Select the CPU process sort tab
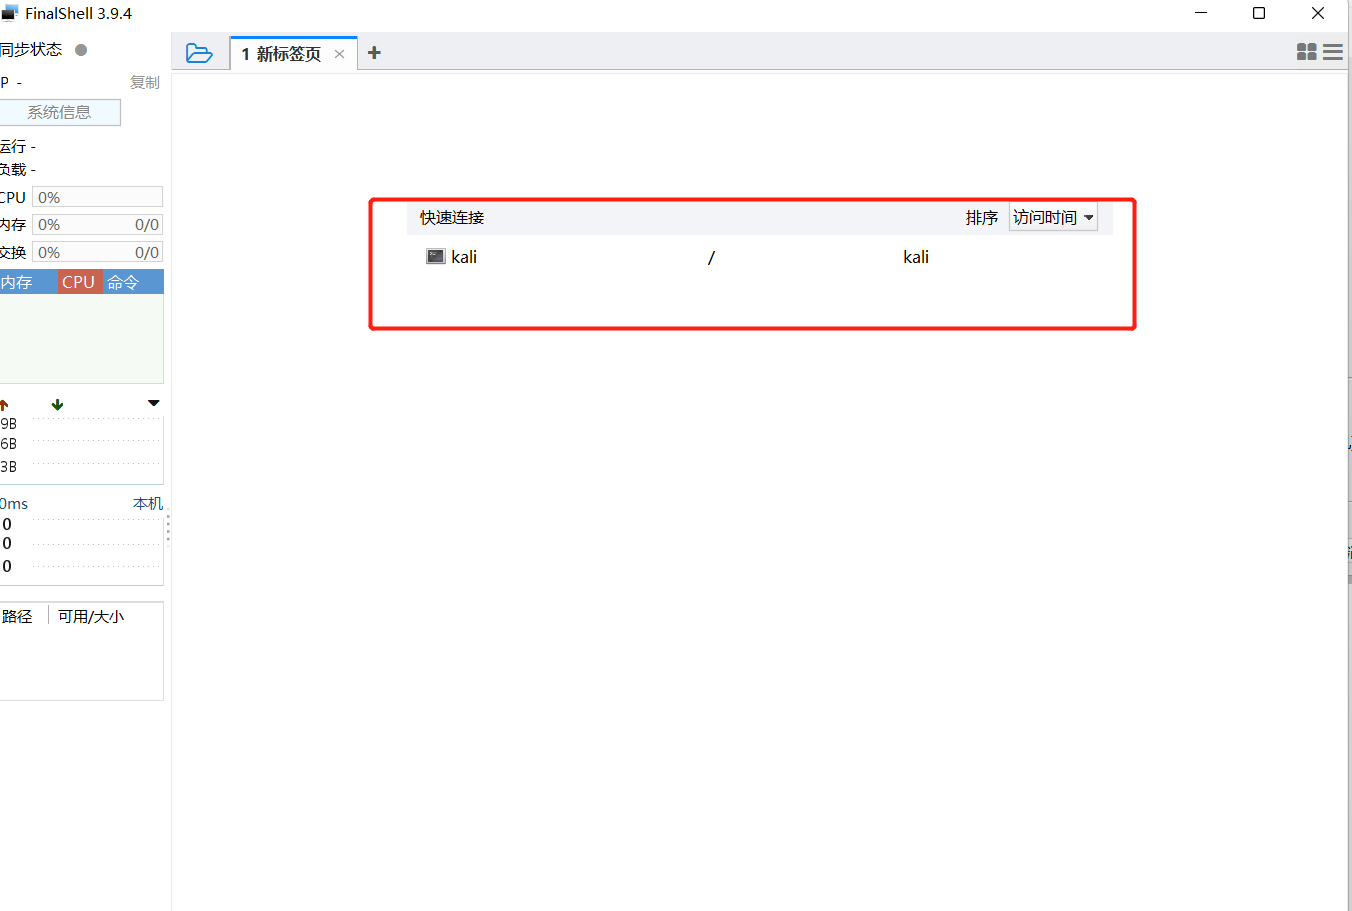The image size is (1352, 911). [78, 282]
